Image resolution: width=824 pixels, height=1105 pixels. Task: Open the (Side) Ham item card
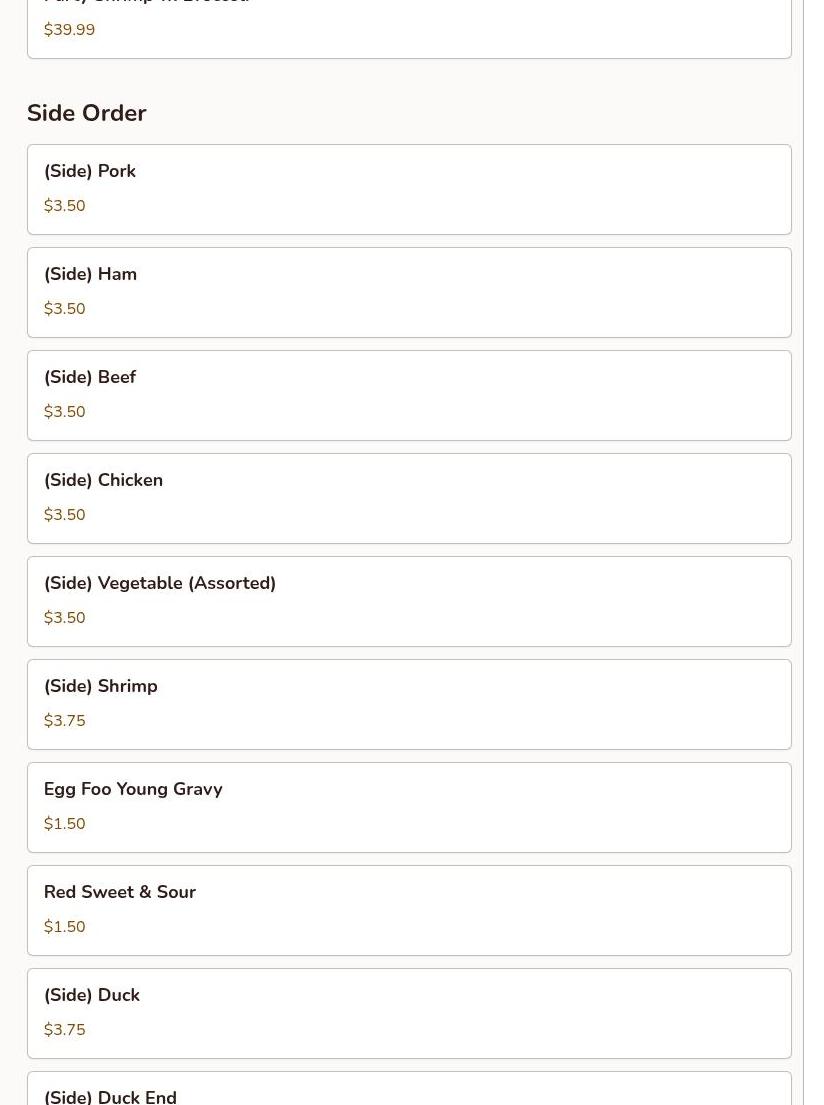tap(409, 292)
